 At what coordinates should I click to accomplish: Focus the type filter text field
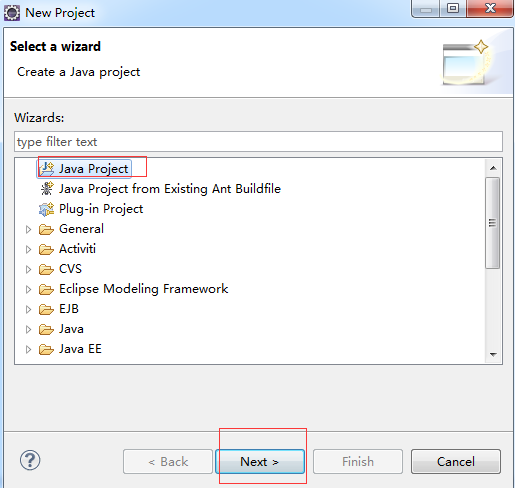point(258,142)
